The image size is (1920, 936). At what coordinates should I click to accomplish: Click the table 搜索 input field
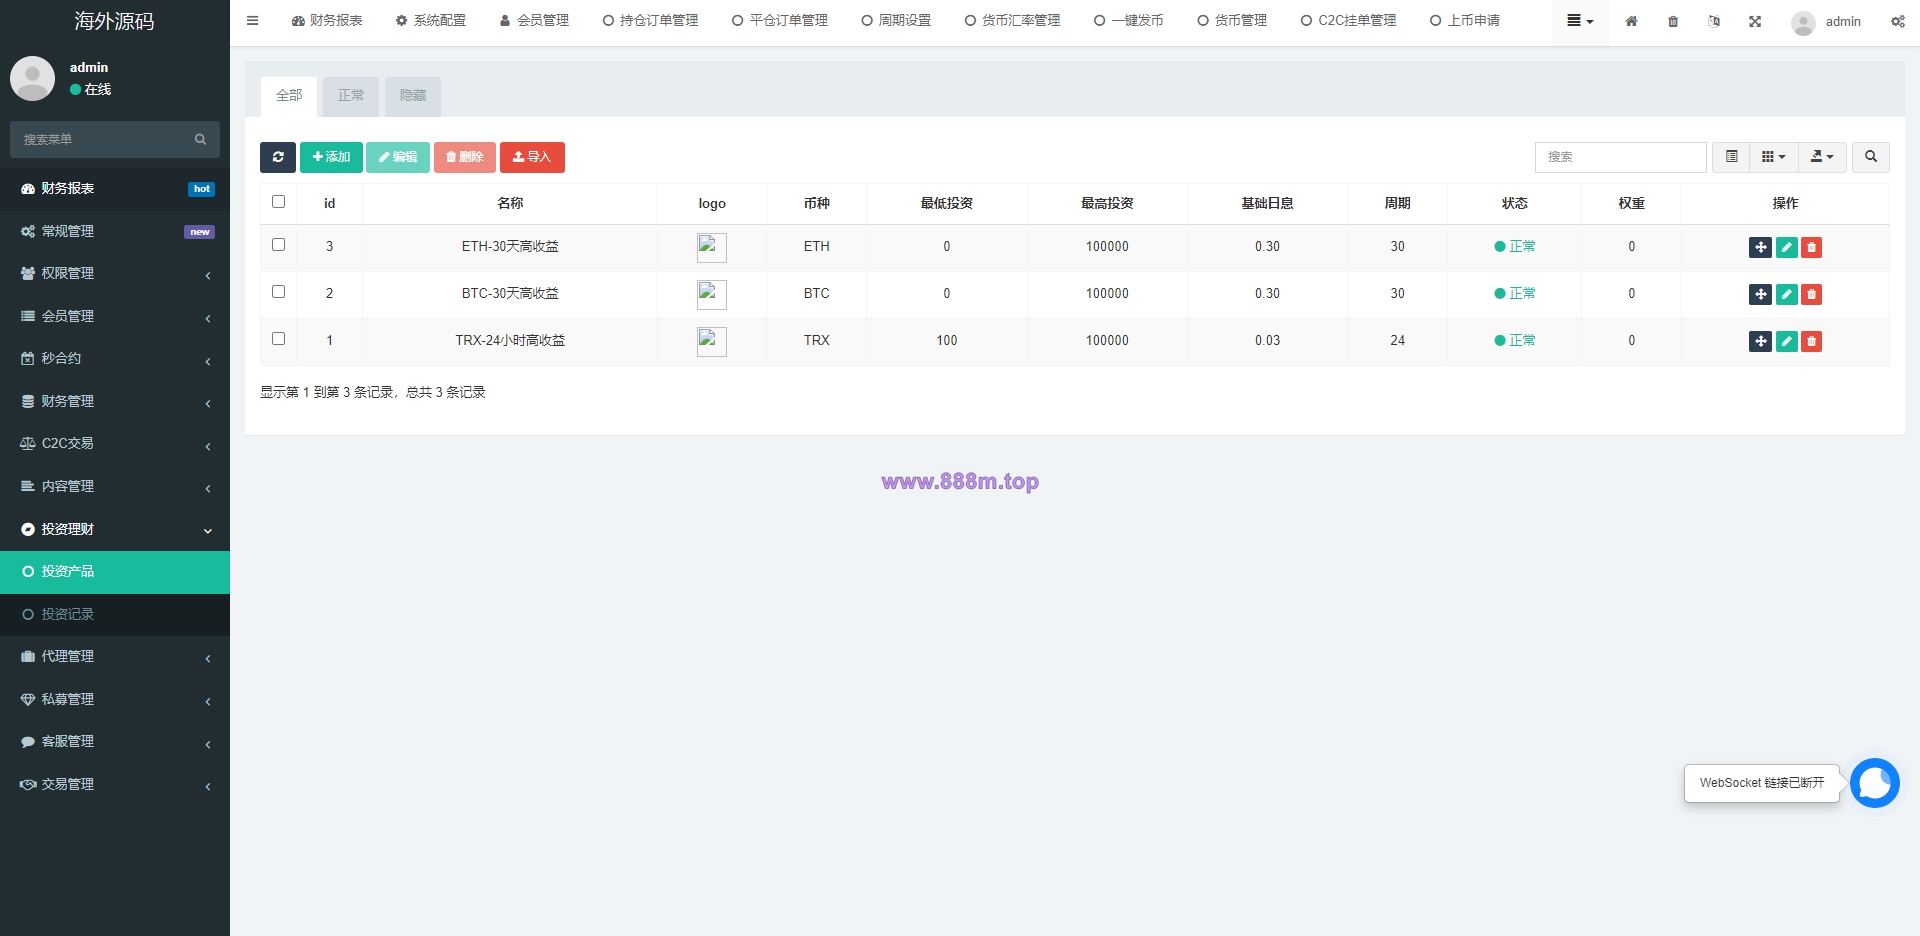point(1620,157)
